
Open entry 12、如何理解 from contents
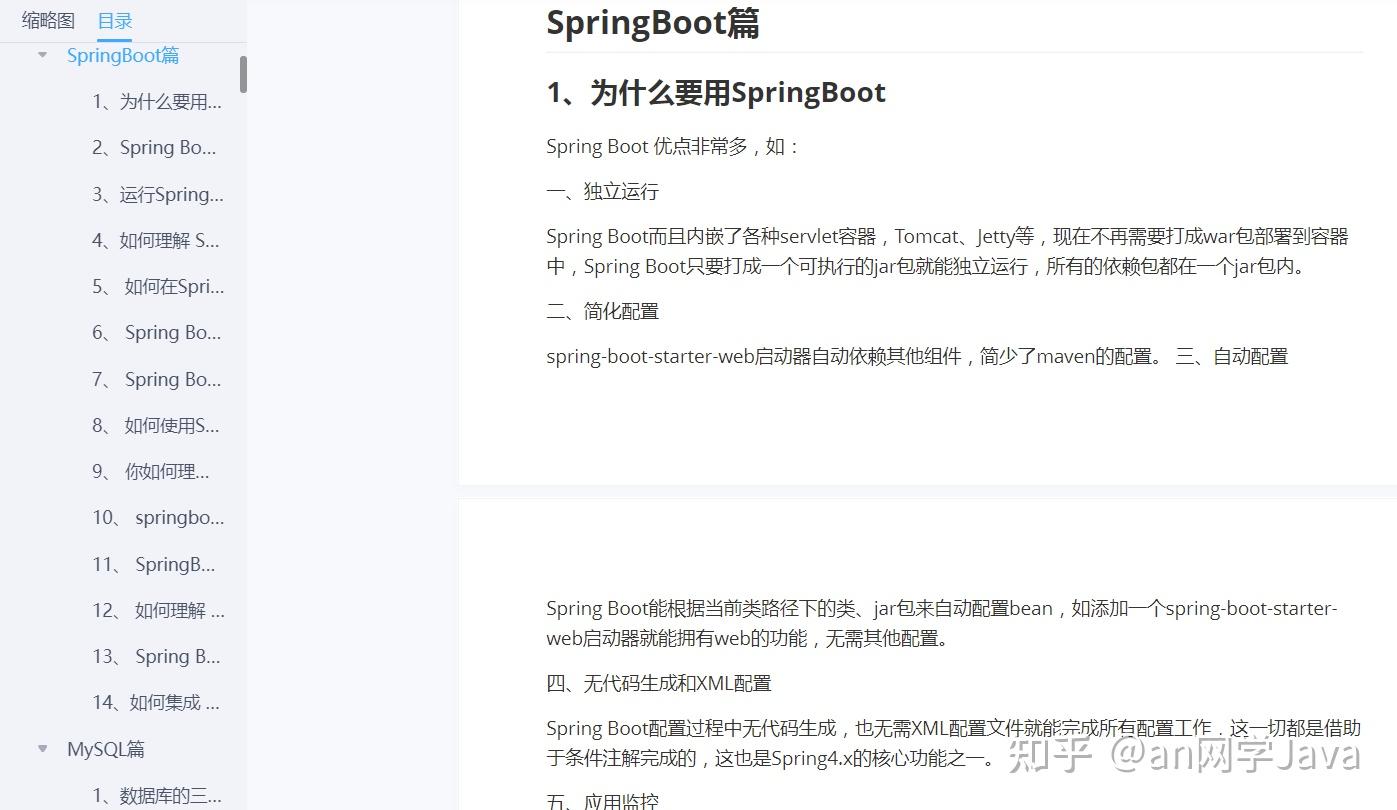point(154,610)
